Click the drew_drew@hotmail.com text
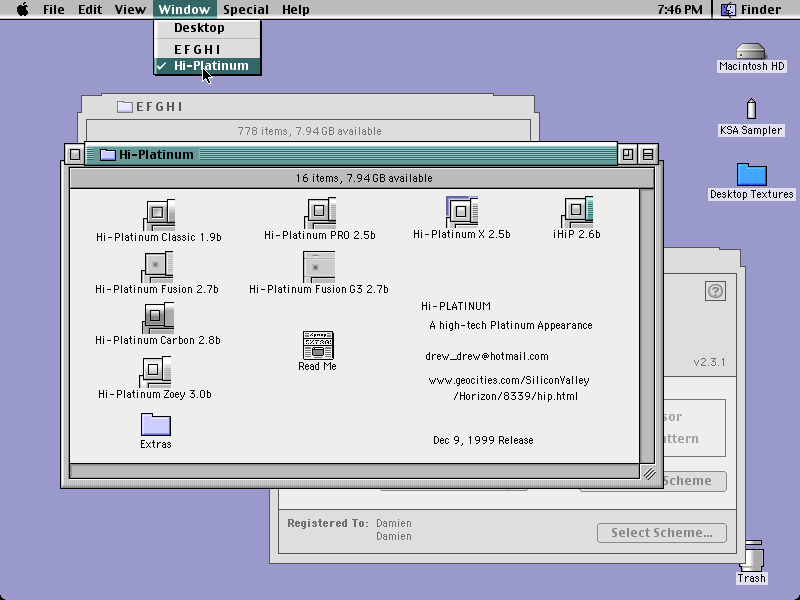800x600 pixels. tap(487, 356)
